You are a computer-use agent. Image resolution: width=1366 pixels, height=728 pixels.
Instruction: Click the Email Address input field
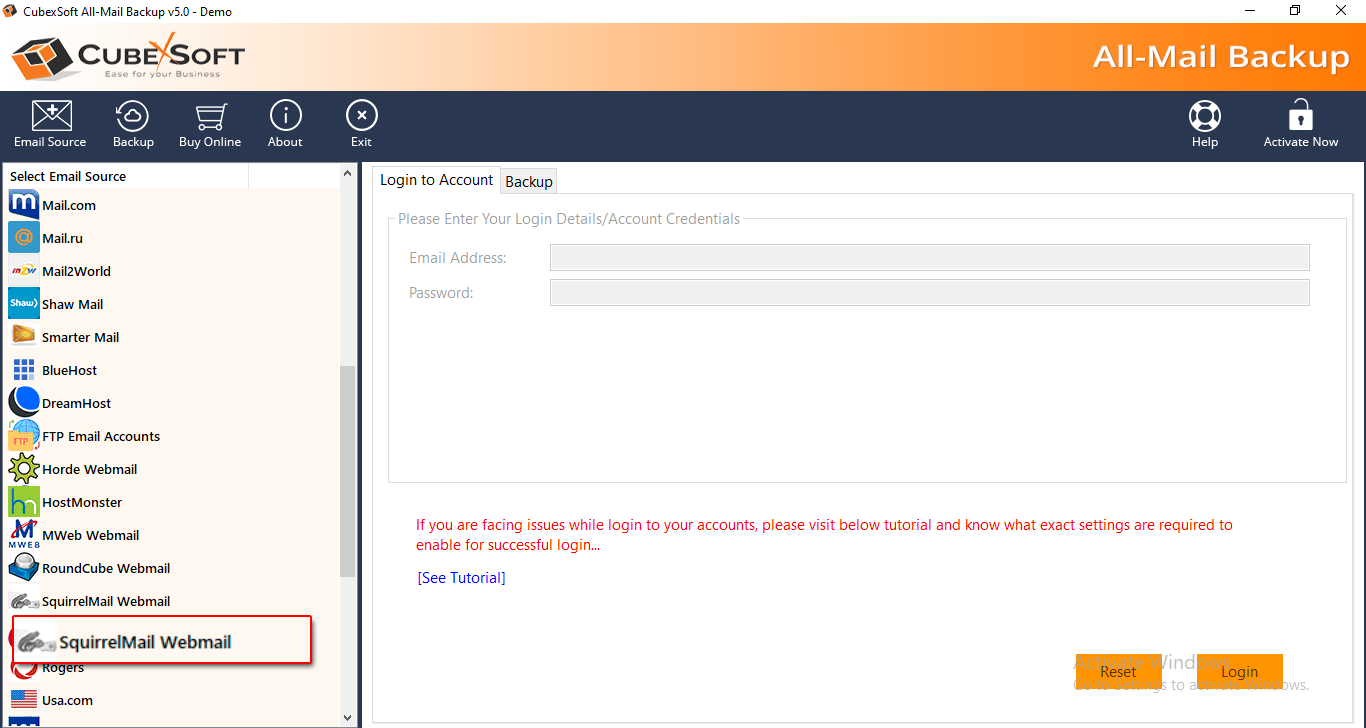(x=929, y=258)
